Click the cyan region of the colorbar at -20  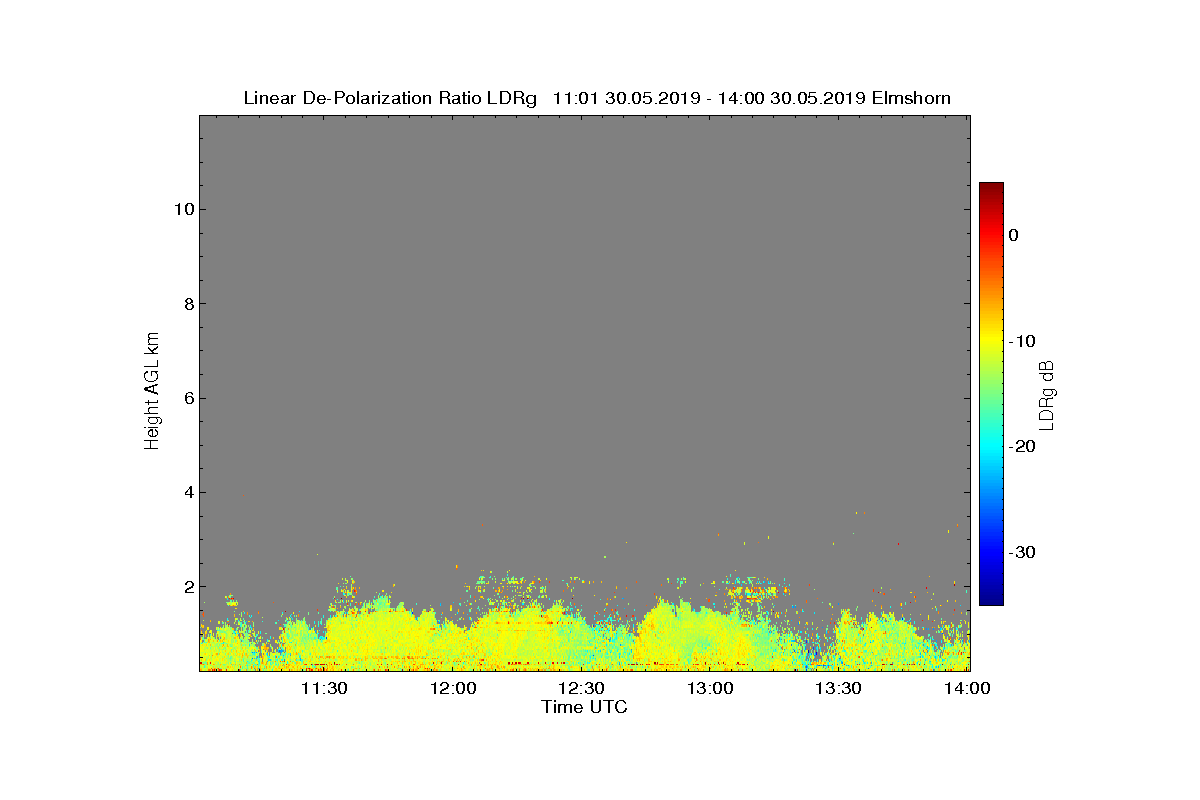click(991, 447)
